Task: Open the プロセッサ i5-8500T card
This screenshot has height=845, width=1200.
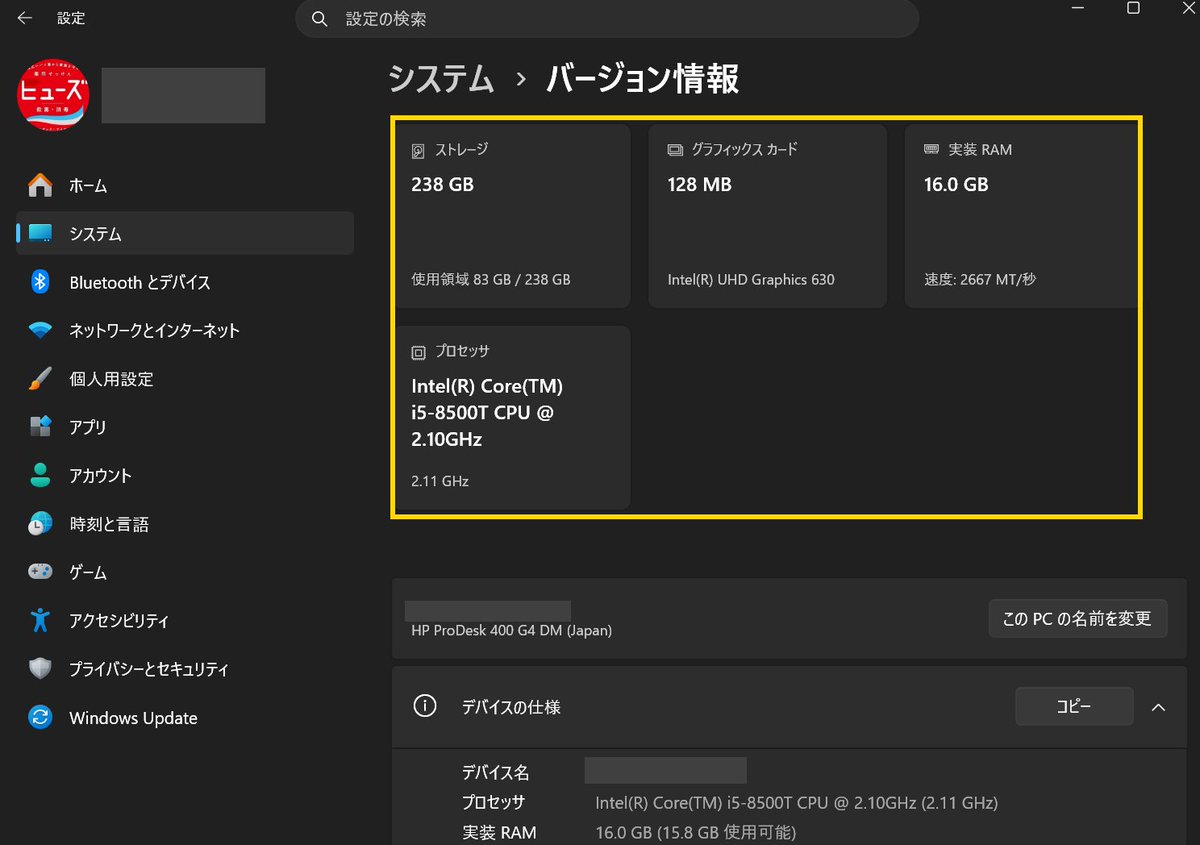Action: (x=513, y=417)
